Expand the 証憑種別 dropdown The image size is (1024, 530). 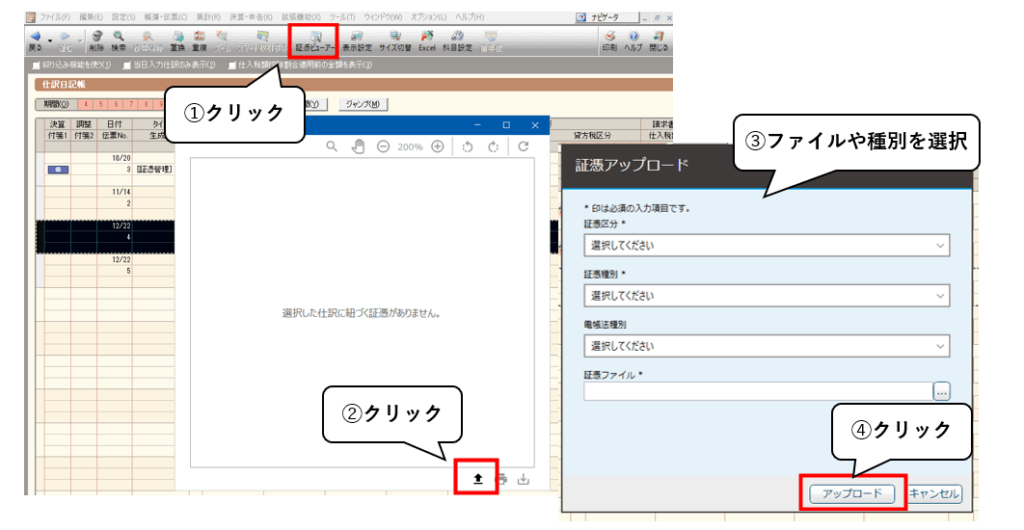766,295
